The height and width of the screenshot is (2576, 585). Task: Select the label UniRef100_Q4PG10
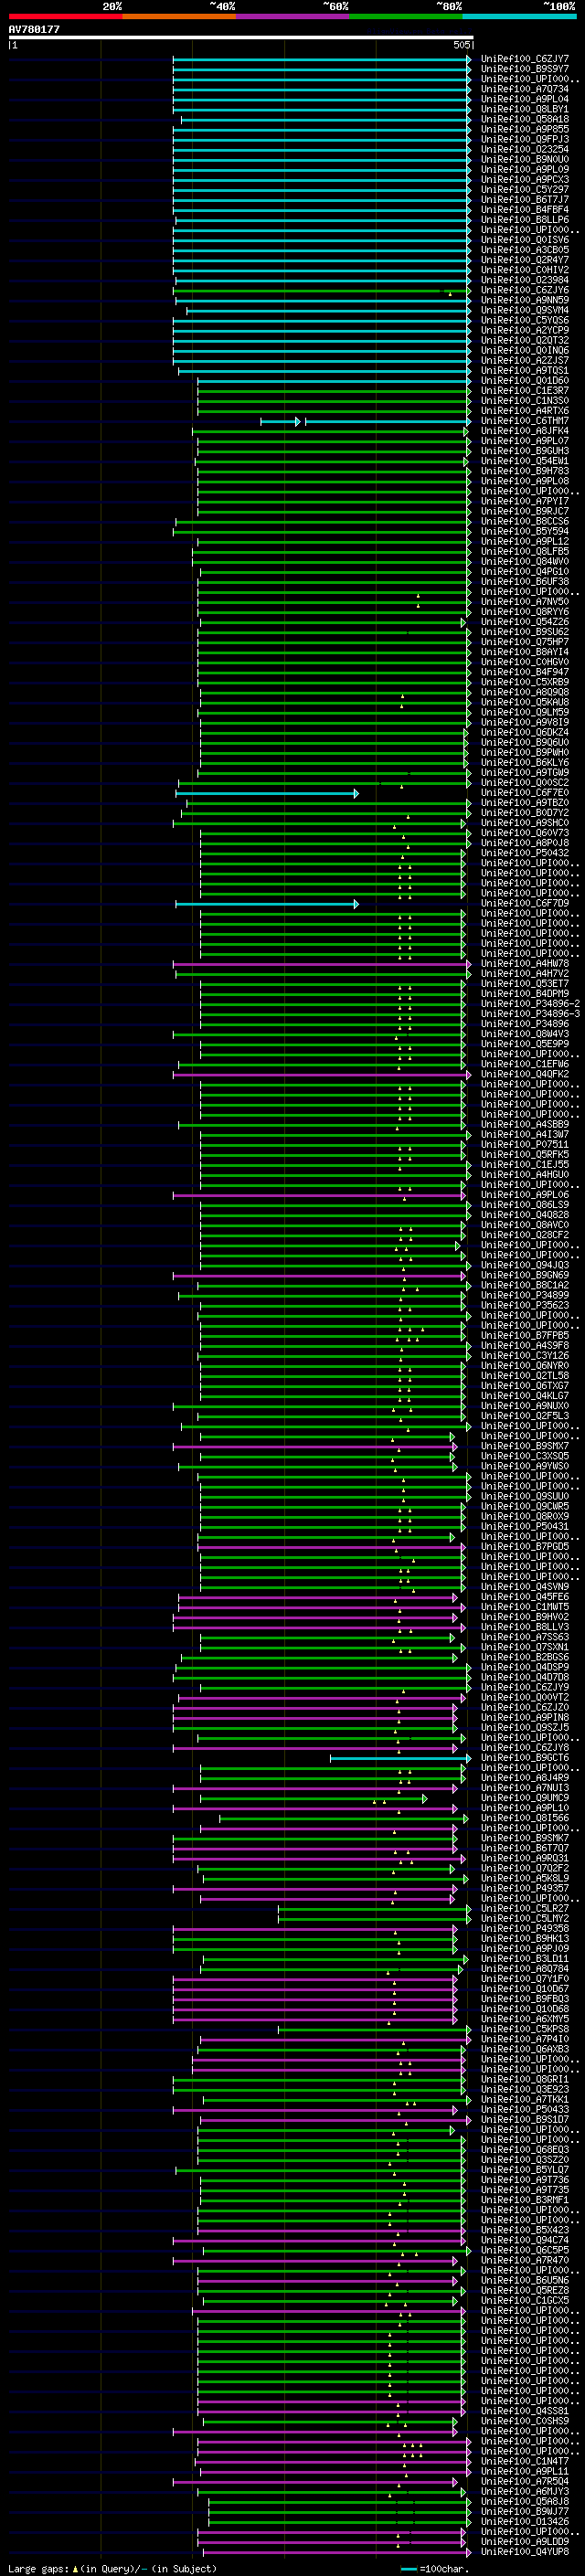point(525,571)
